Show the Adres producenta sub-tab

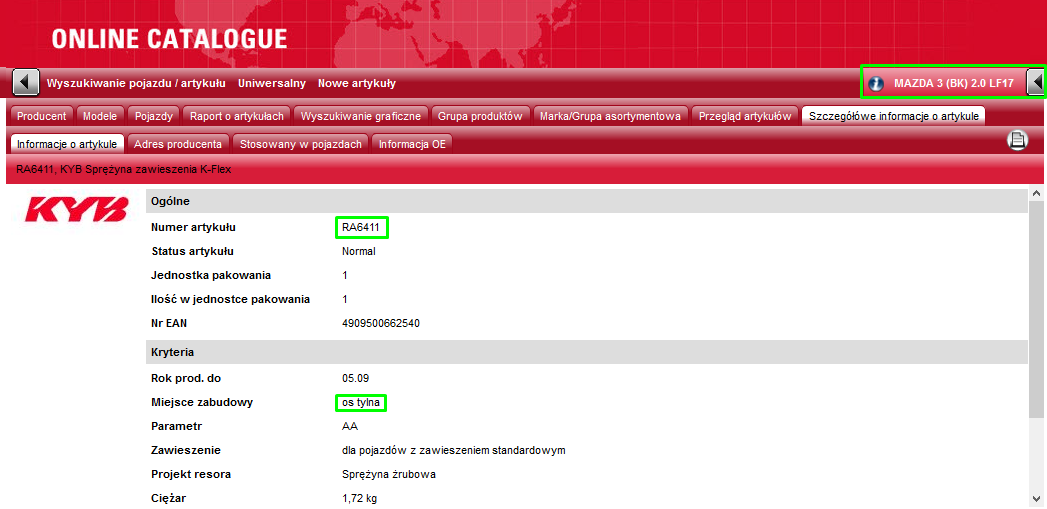coord(179,144)
